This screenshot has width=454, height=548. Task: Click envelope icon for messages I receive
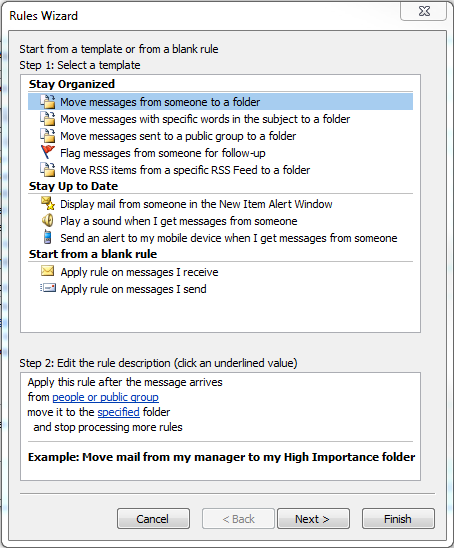(48, 271)
